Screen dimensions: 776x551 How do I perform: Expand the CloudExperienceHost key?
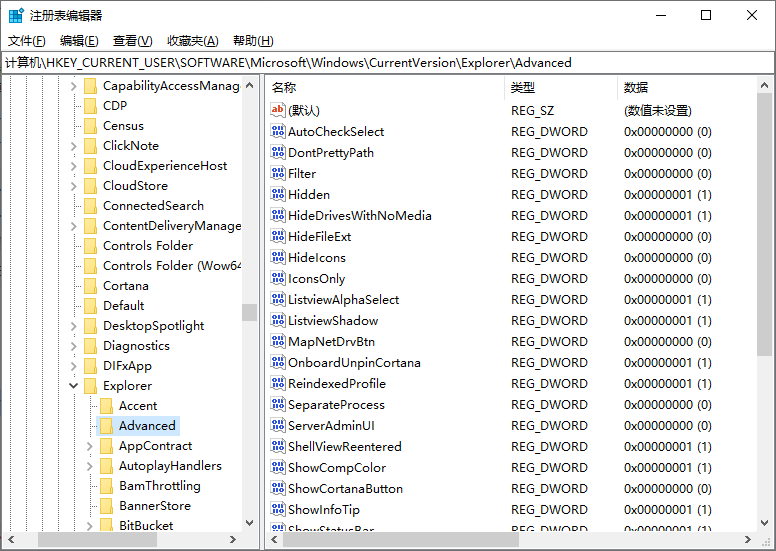pyautogui.click(x=74, y=166)
